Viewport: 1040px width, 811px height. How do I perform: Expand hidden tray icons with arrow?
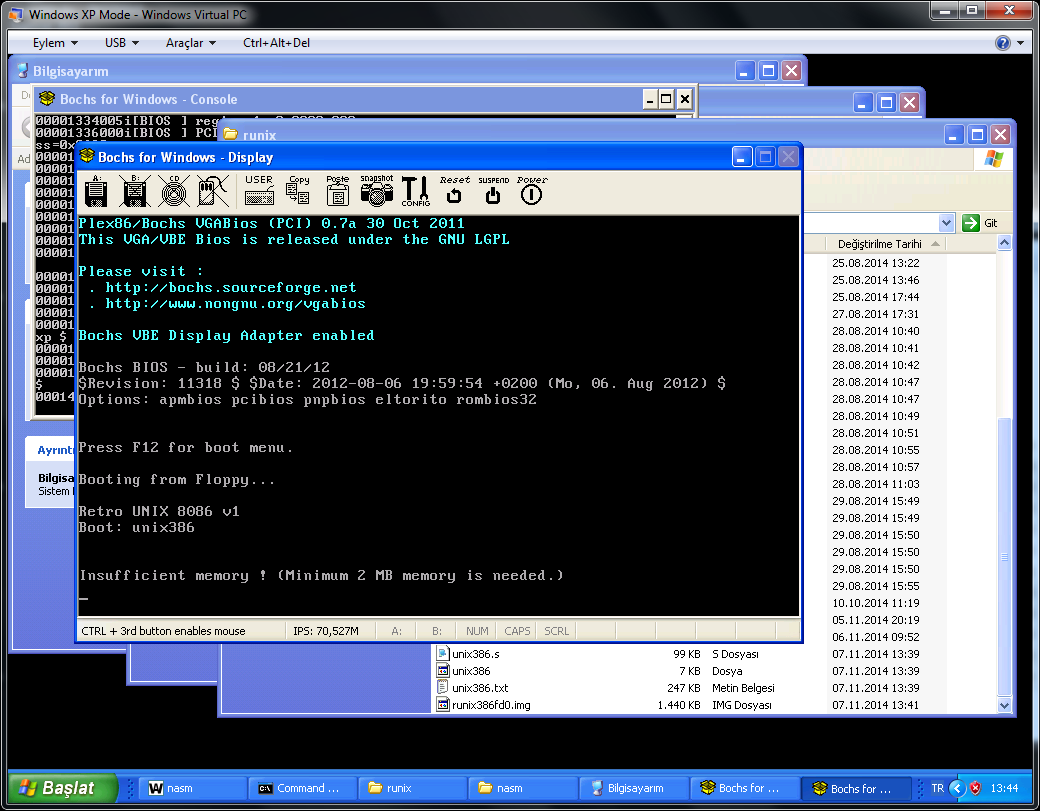[957, 788]
